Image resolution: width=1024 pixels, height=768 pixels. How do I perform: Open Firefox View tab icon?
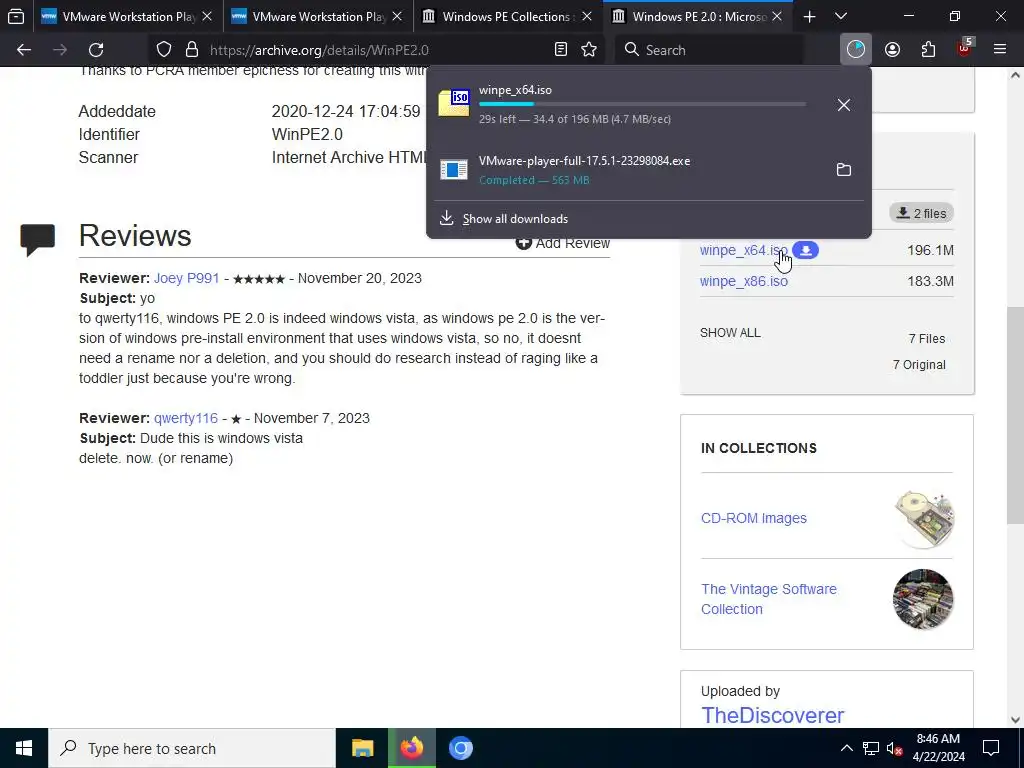click(16, 16)
